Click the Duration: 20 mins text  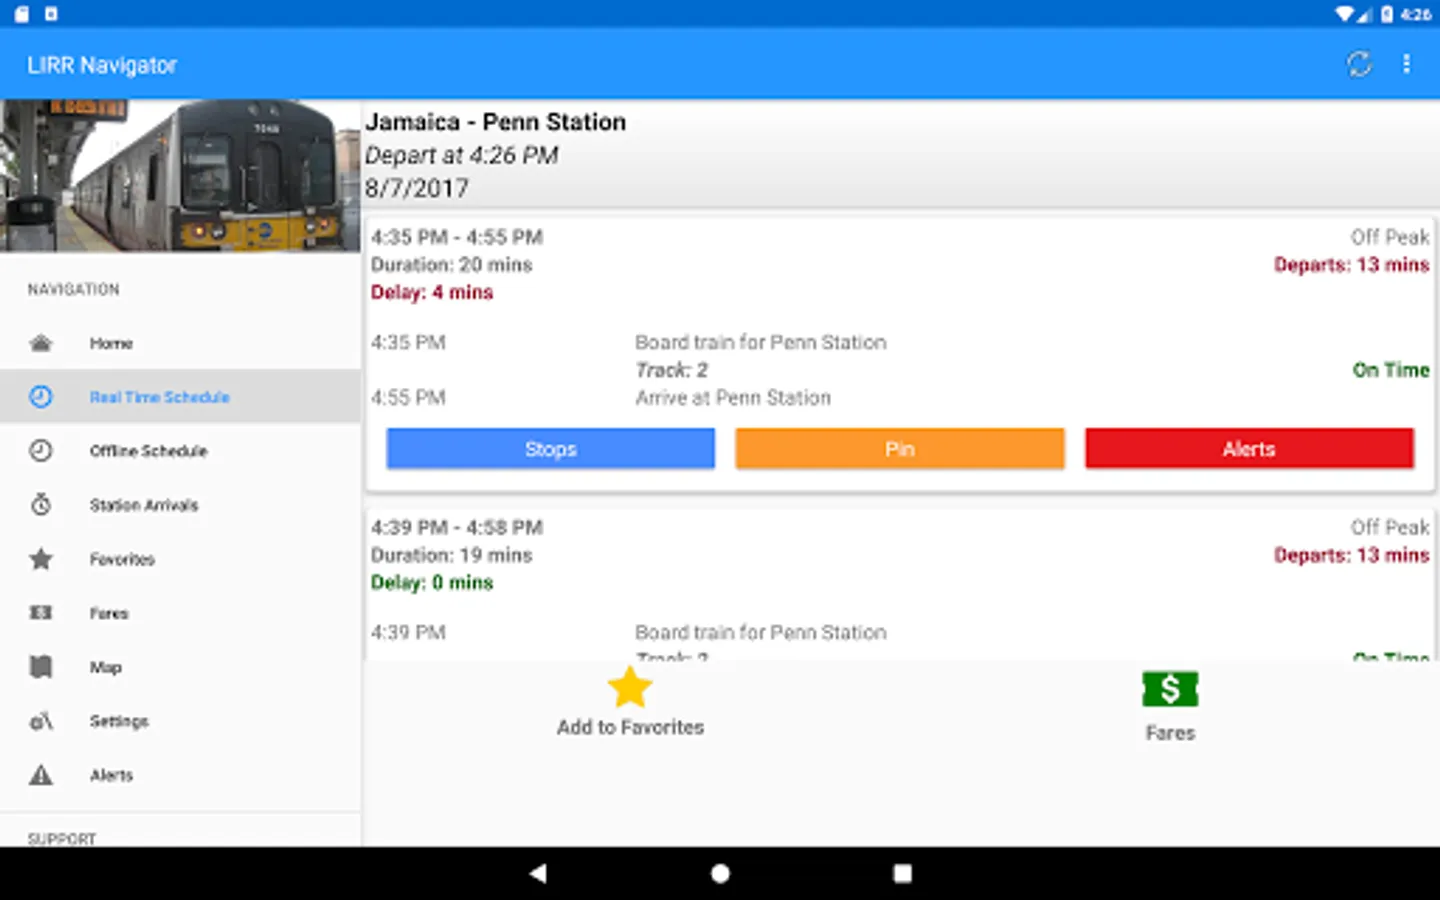pos(451,265)
